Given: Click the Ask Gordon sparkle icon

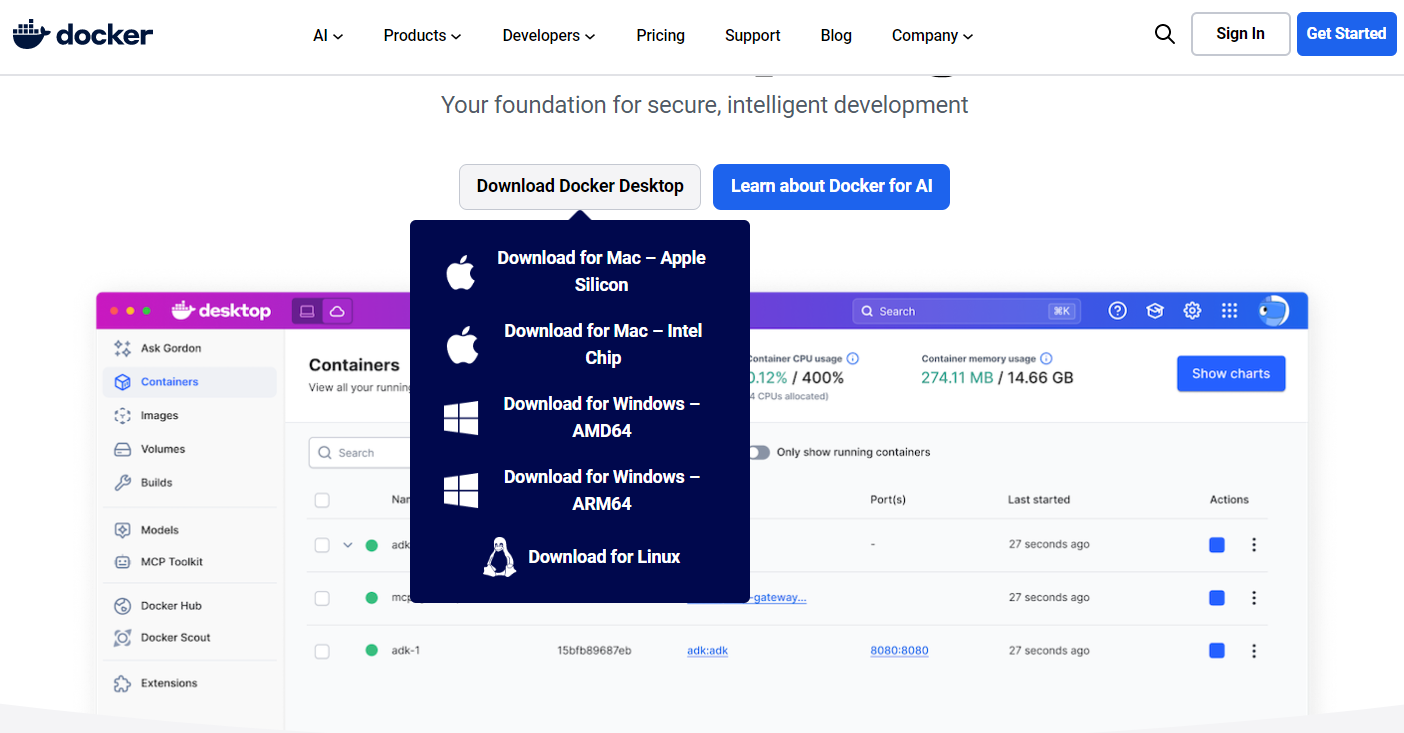Looking at the screenshot, I should tap(122, 349).
